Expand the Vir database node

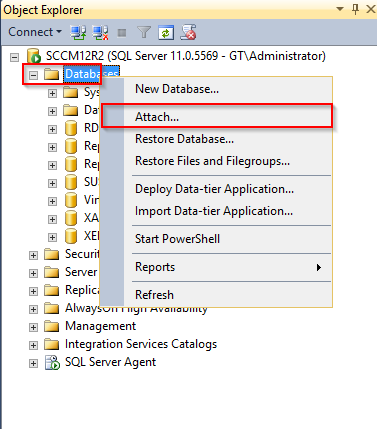click(x=52, y=201)
